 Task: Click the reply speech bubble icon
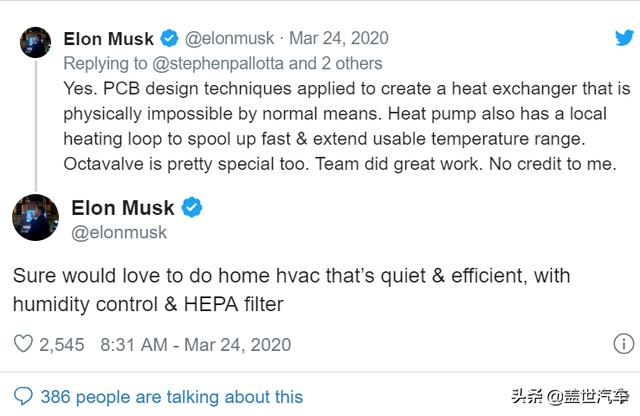click(x=22, y=397)
